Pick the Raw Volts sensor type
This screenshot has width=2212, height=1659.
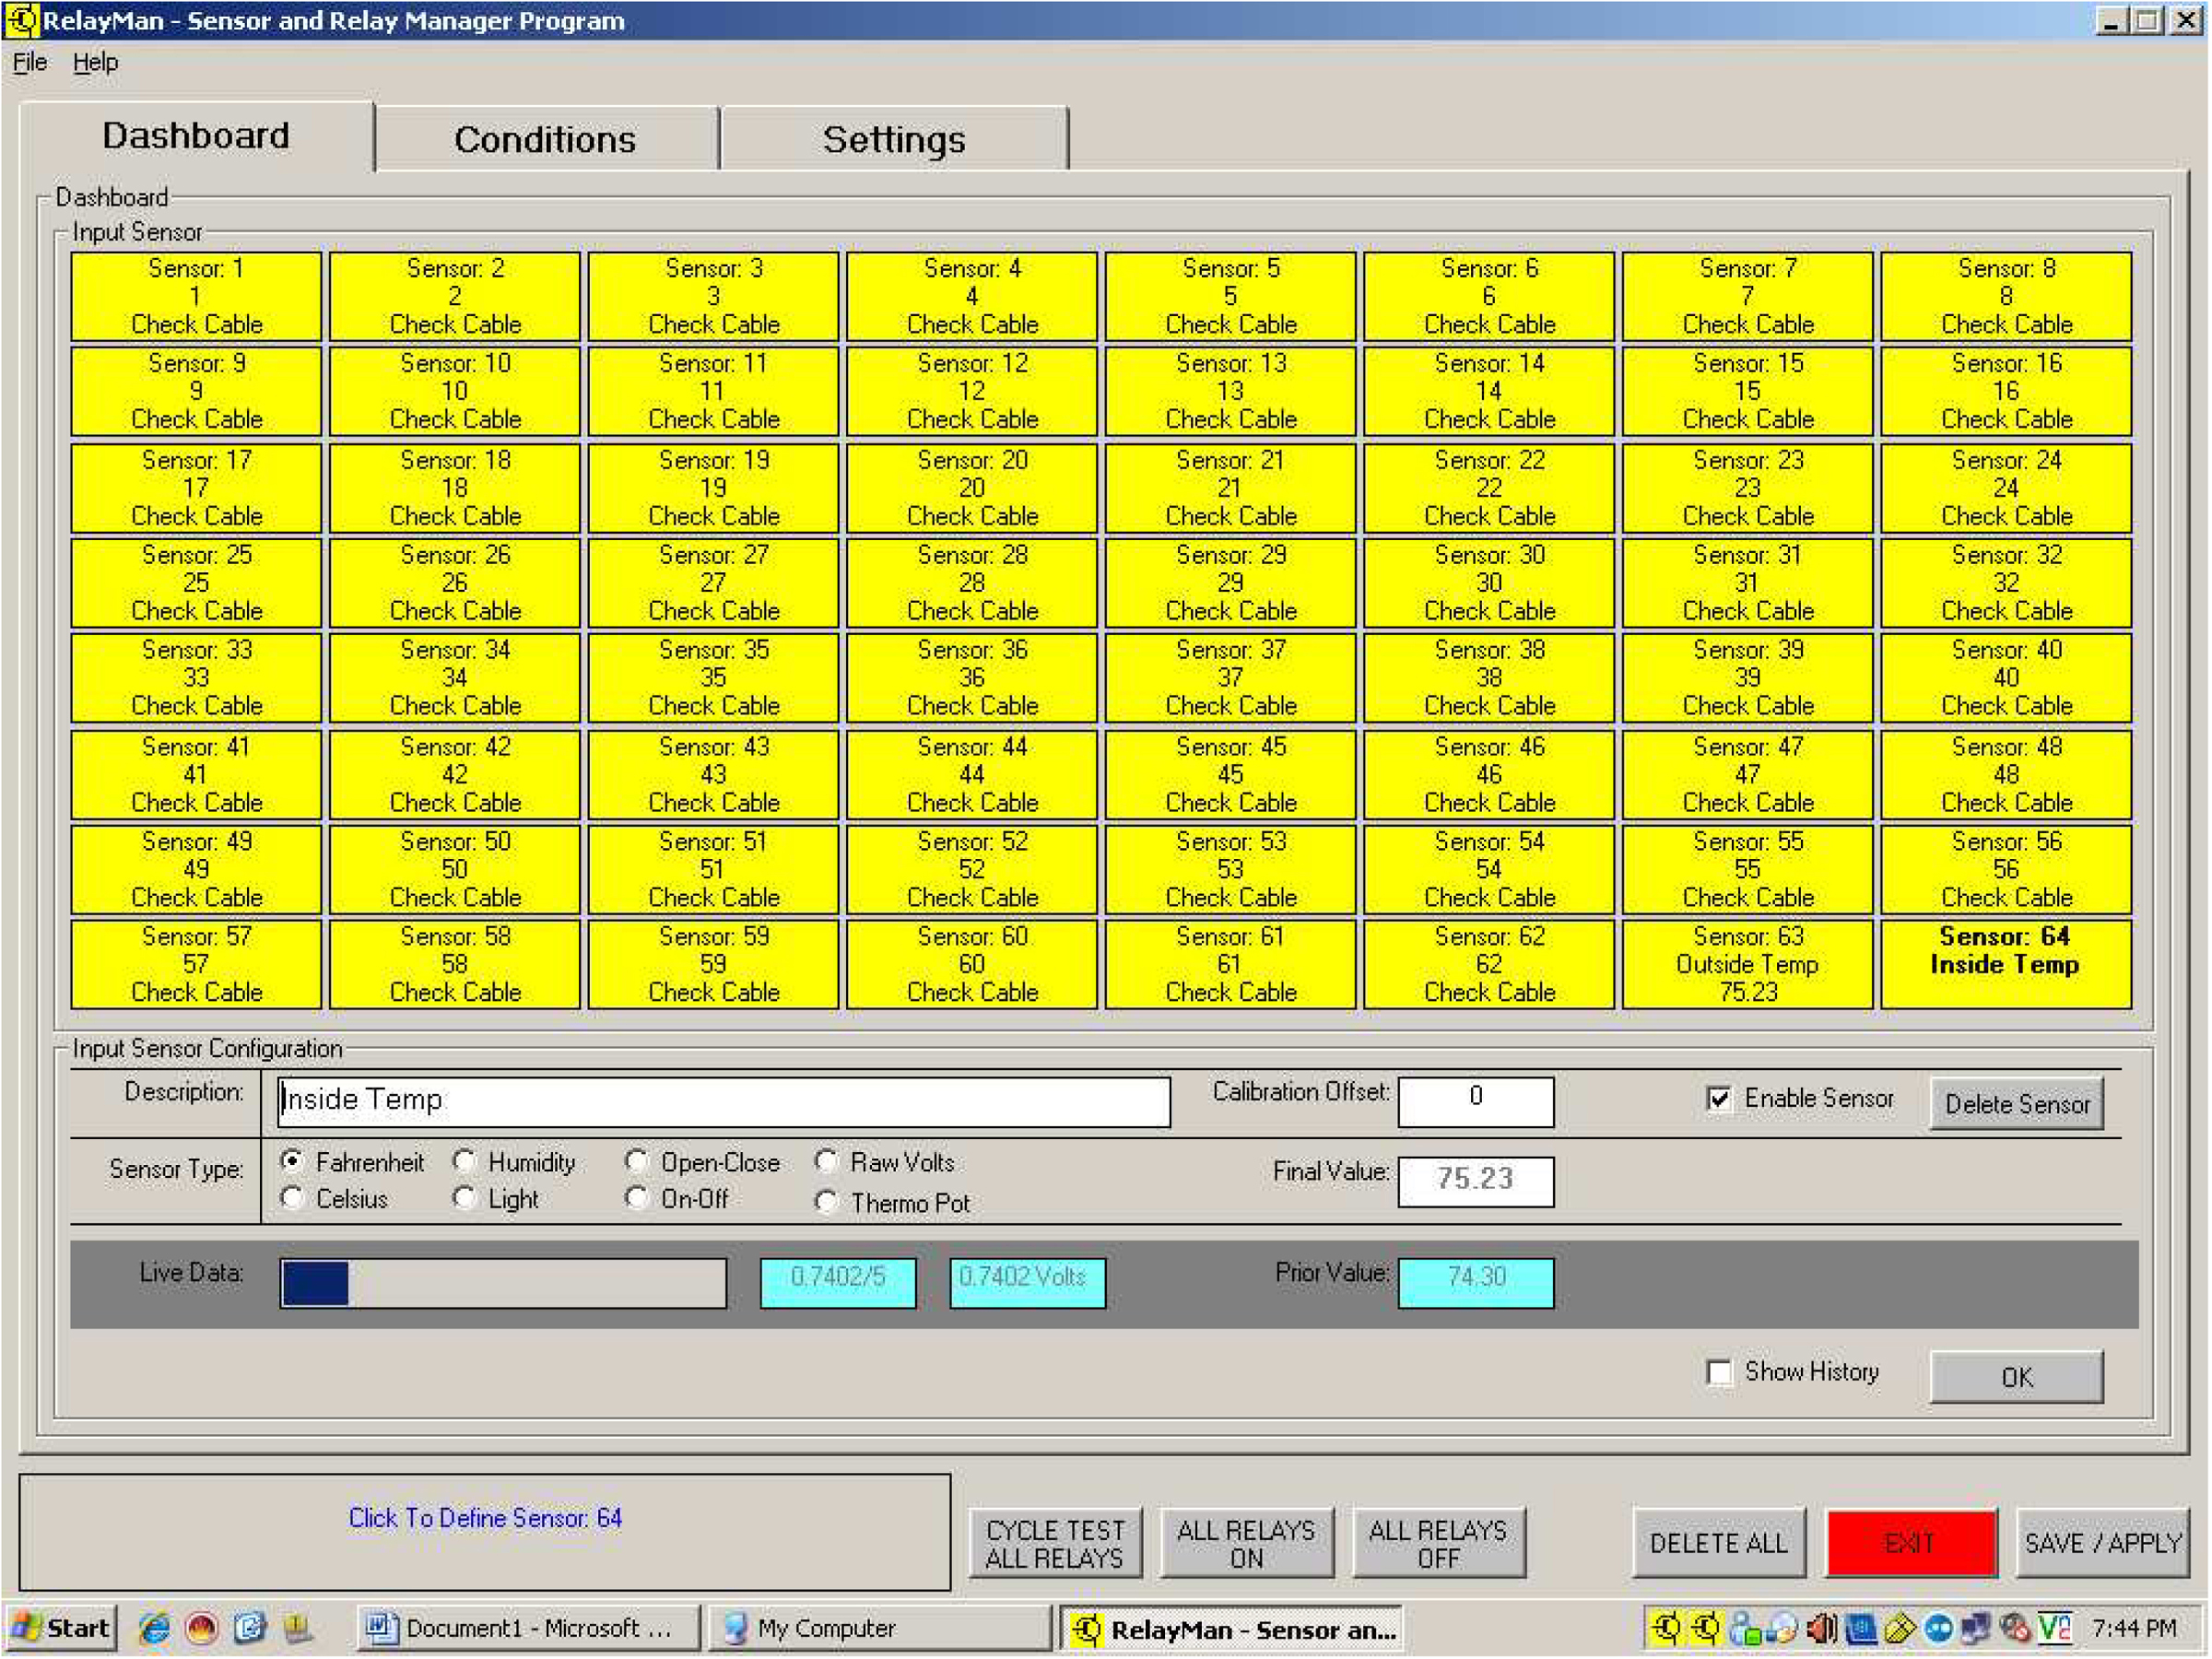tap(826, 1162)
